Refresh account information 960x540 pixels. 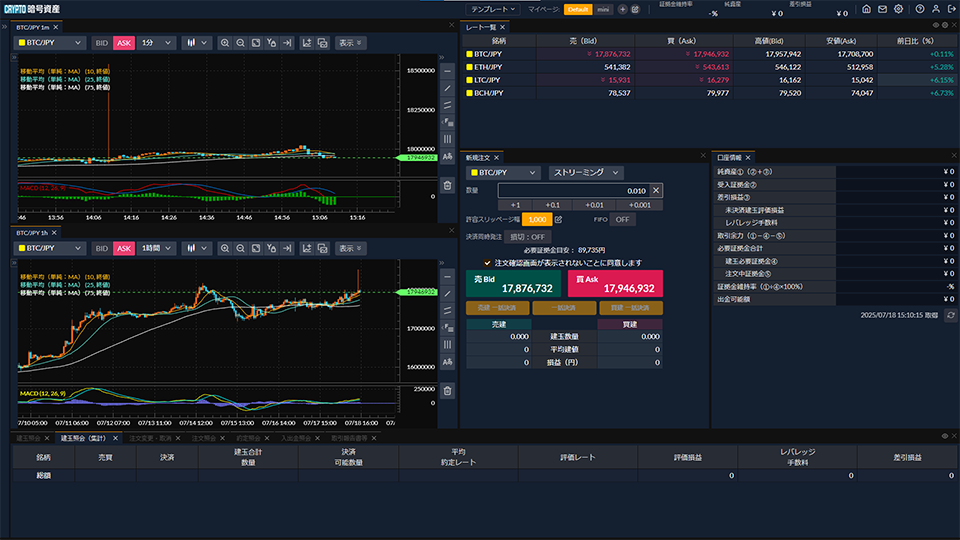click(951, 315)
